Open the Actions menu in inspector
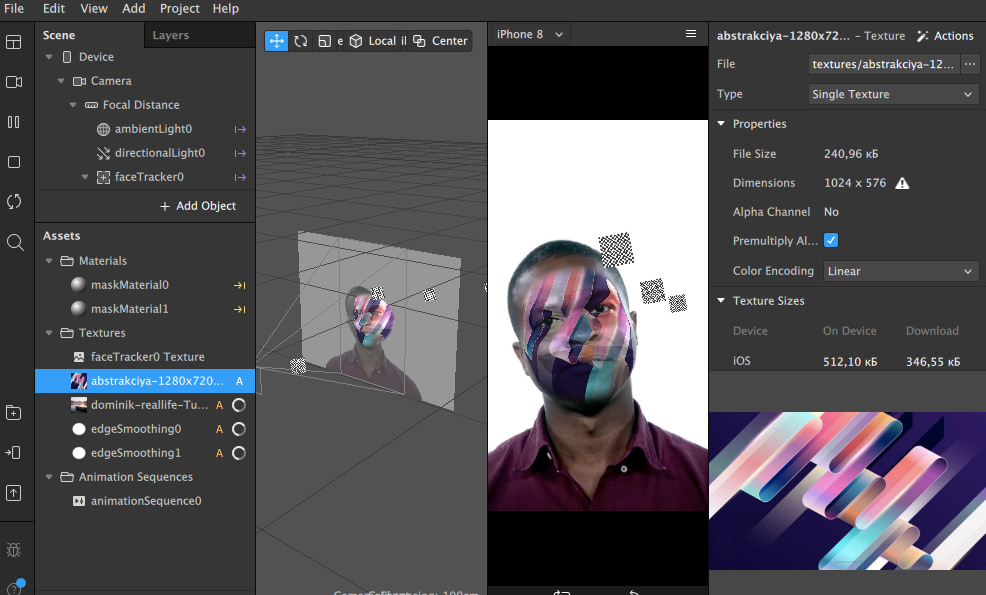The height and width of the screenshot is (595, 986). [x=945, y=36]
